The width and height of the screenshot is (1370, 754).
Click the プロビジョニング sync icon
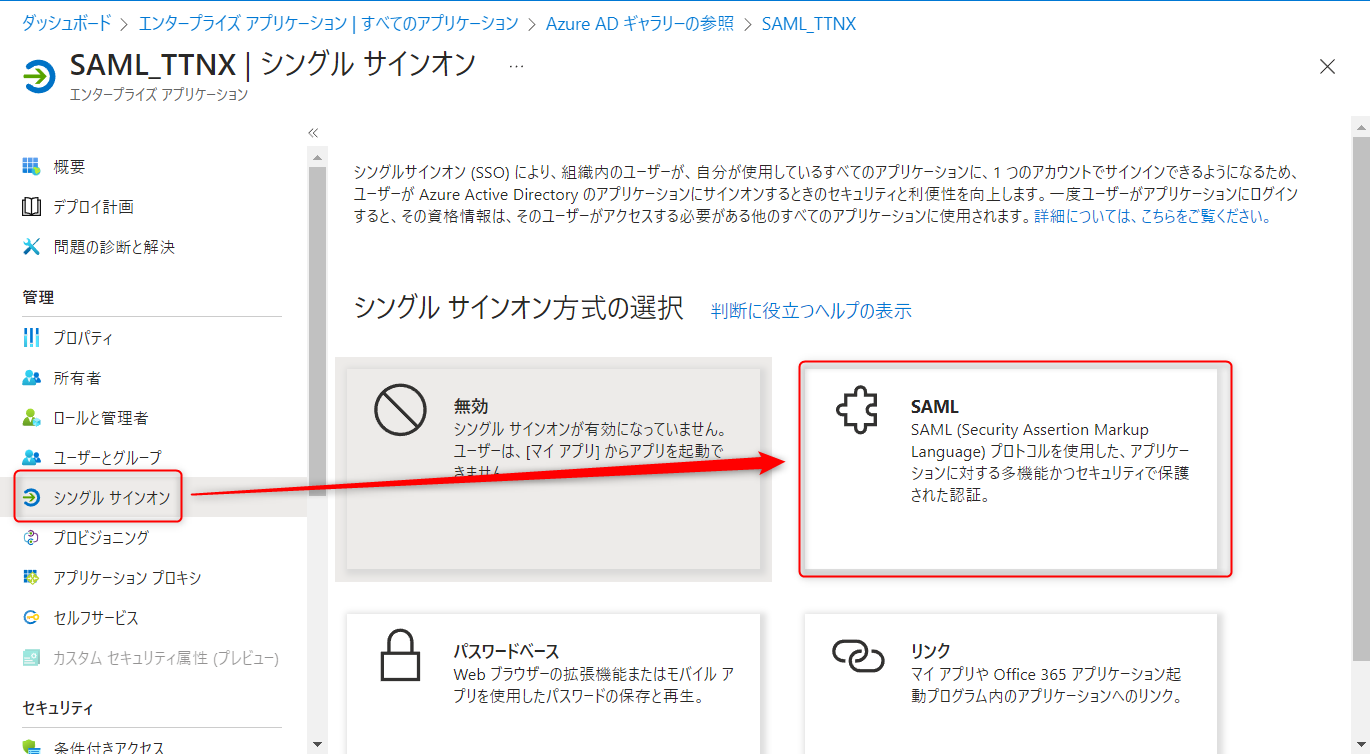[x=31, y=538]
